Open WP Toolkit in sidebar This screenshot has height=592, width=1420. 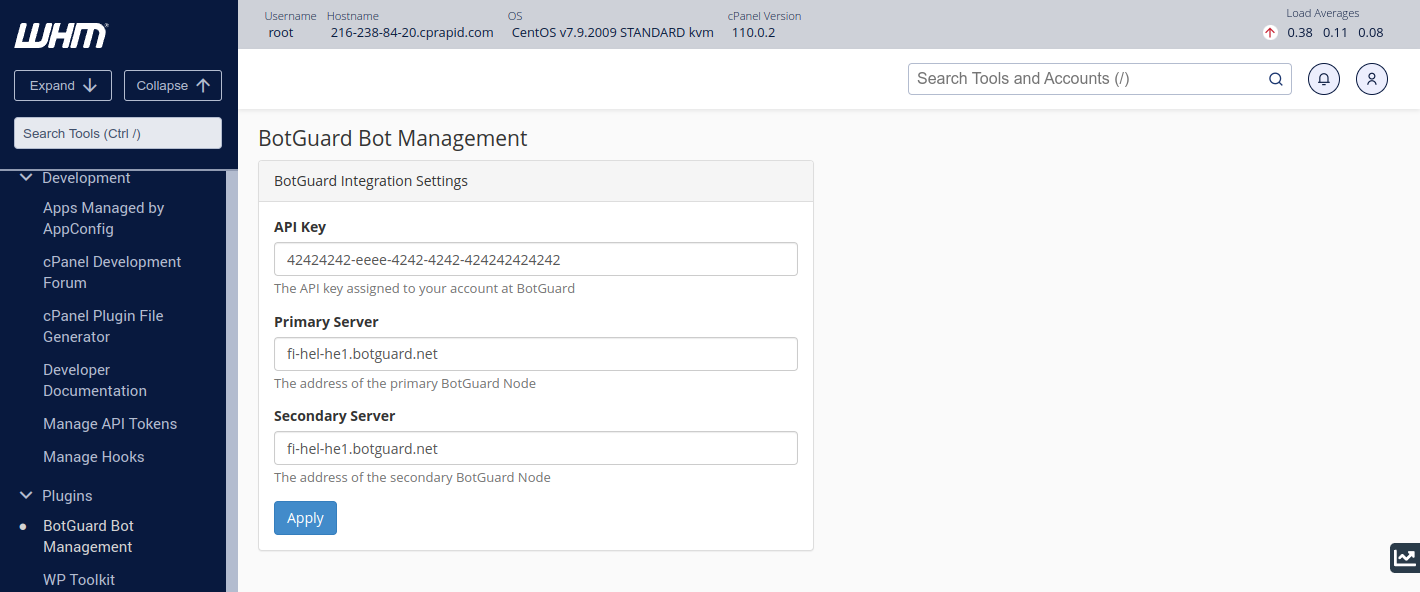79,580
